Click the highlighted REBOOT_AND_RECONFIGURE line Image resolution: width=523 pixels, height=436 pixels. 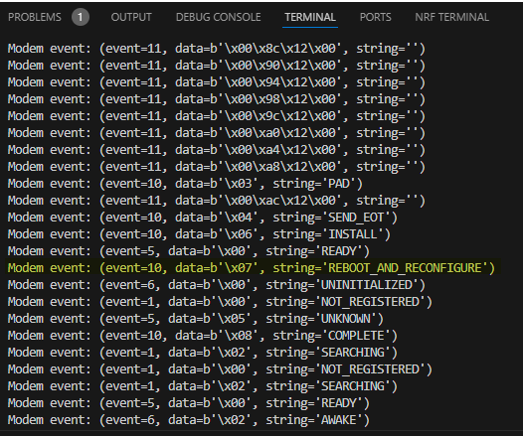[251, 268]
